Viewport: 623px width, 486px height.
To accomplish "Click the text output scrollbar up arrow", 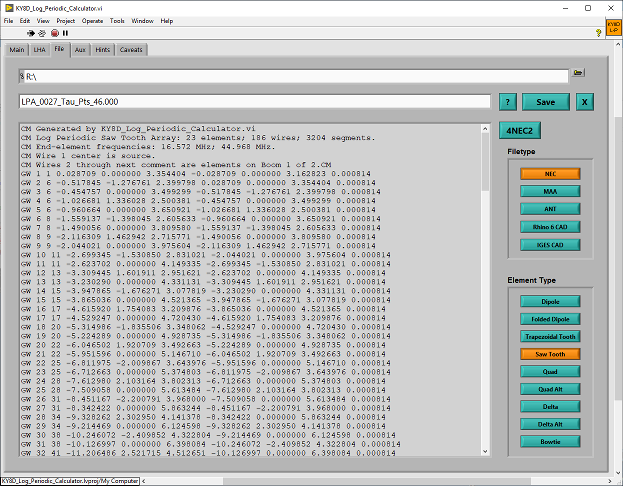I will click(485, 128).
